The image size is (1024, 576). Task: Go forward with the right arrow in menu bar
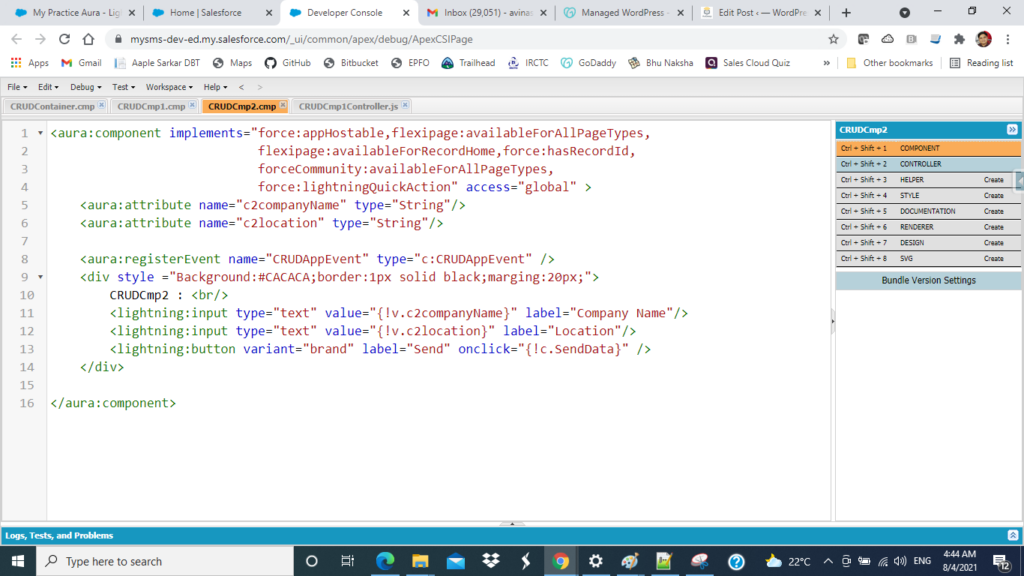tap(260, 87)
